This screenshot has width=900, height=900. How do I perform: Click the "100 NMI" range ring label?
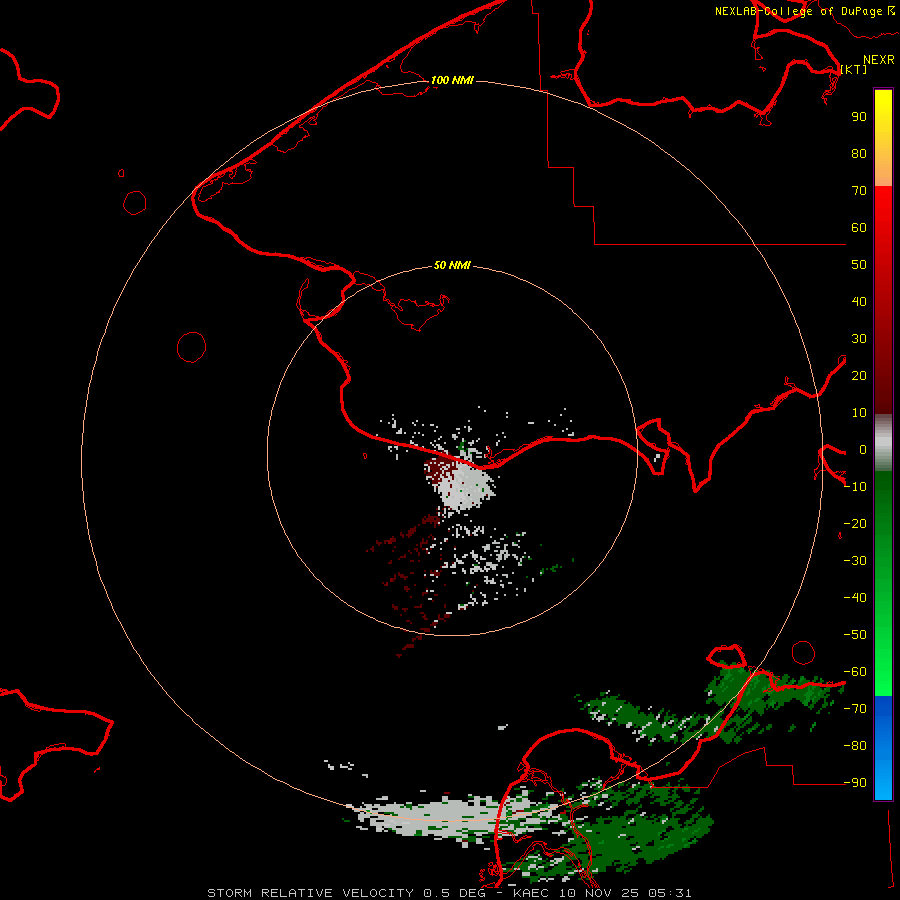click(452, 80)
